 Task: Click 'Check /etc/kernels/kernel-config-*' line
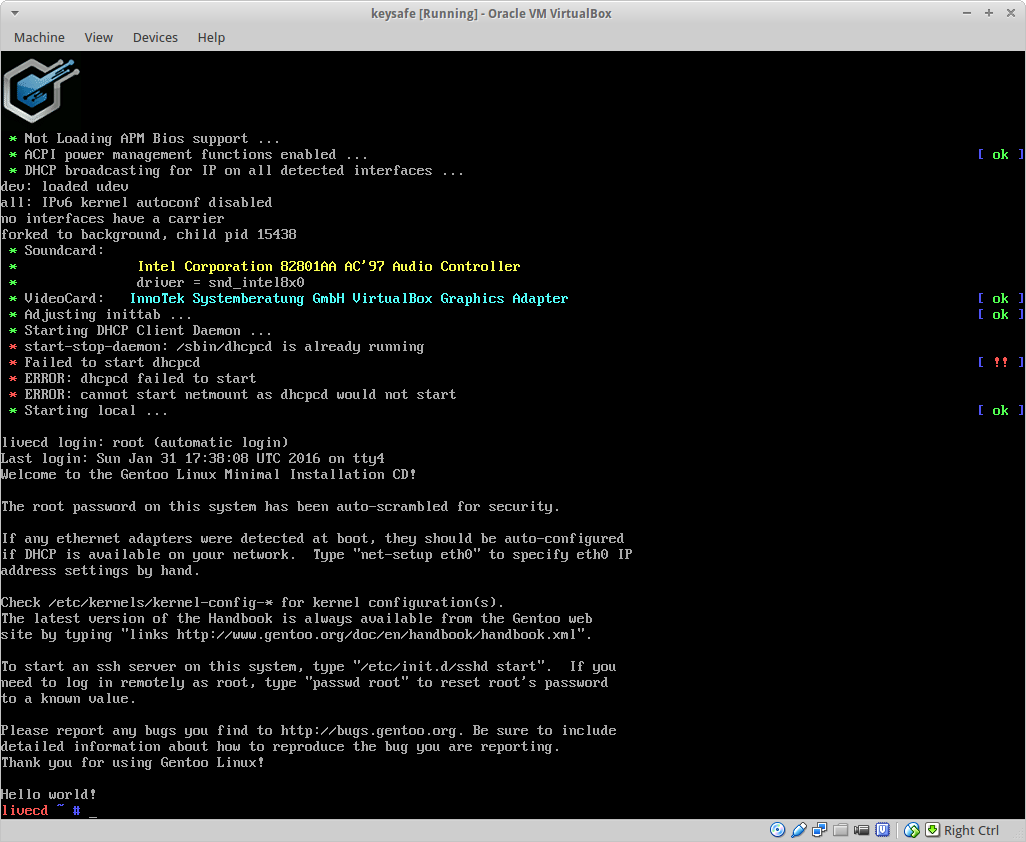tap(253, 603)
